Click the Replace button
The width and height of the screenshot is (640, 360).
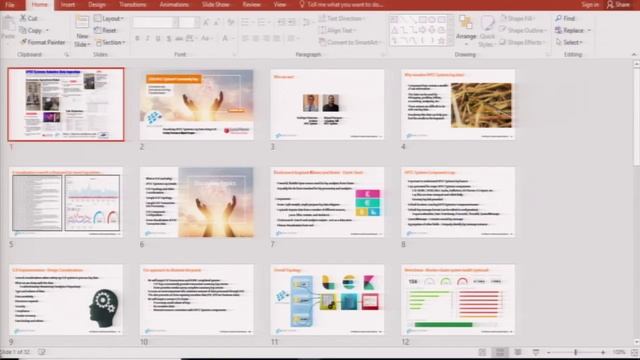pyautogui.click(x=569, y=31)
